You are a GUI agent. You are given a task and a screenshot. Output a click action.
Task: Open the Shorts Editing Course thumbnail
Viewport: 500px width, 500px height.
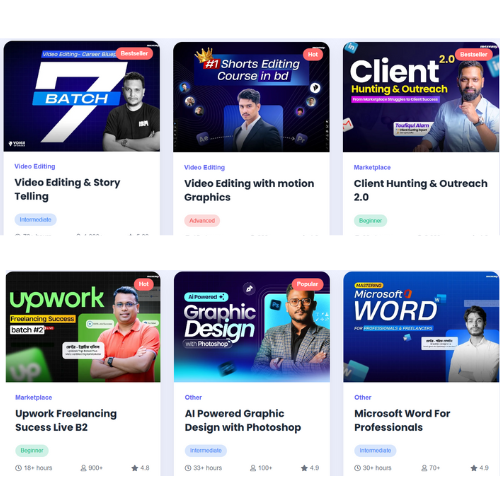click(x=251, y=97)
